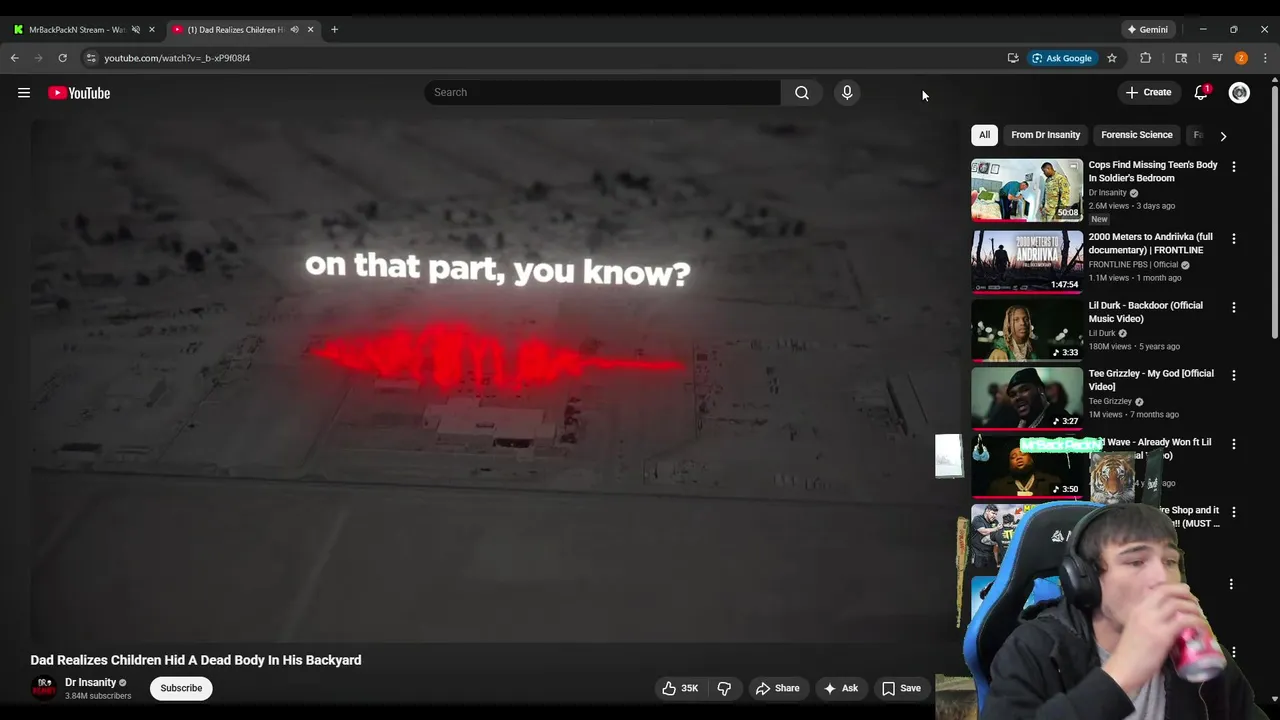This screenshot has height=720, width=1280.
Task: Dislike the video
Action: [x=724, y=688]
